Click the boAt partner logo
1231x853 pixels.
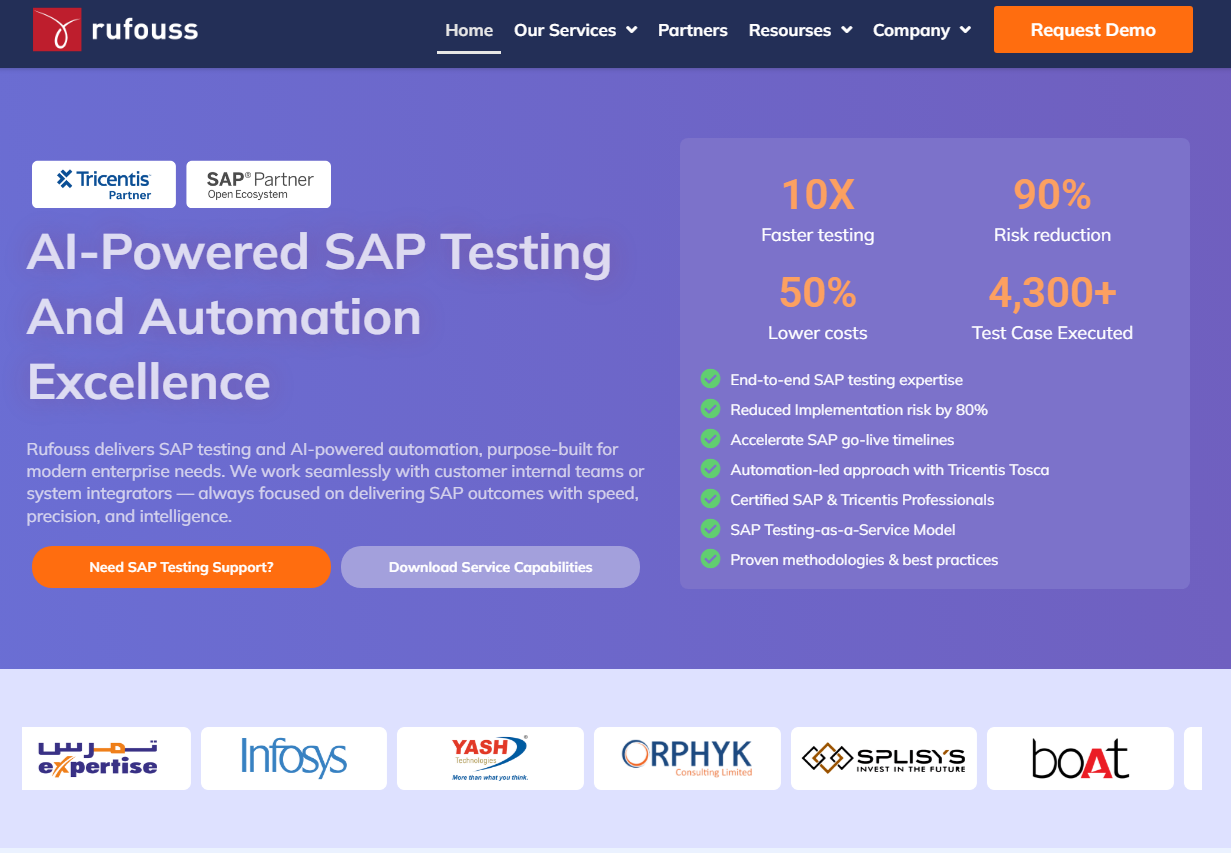pos(1080,758)
